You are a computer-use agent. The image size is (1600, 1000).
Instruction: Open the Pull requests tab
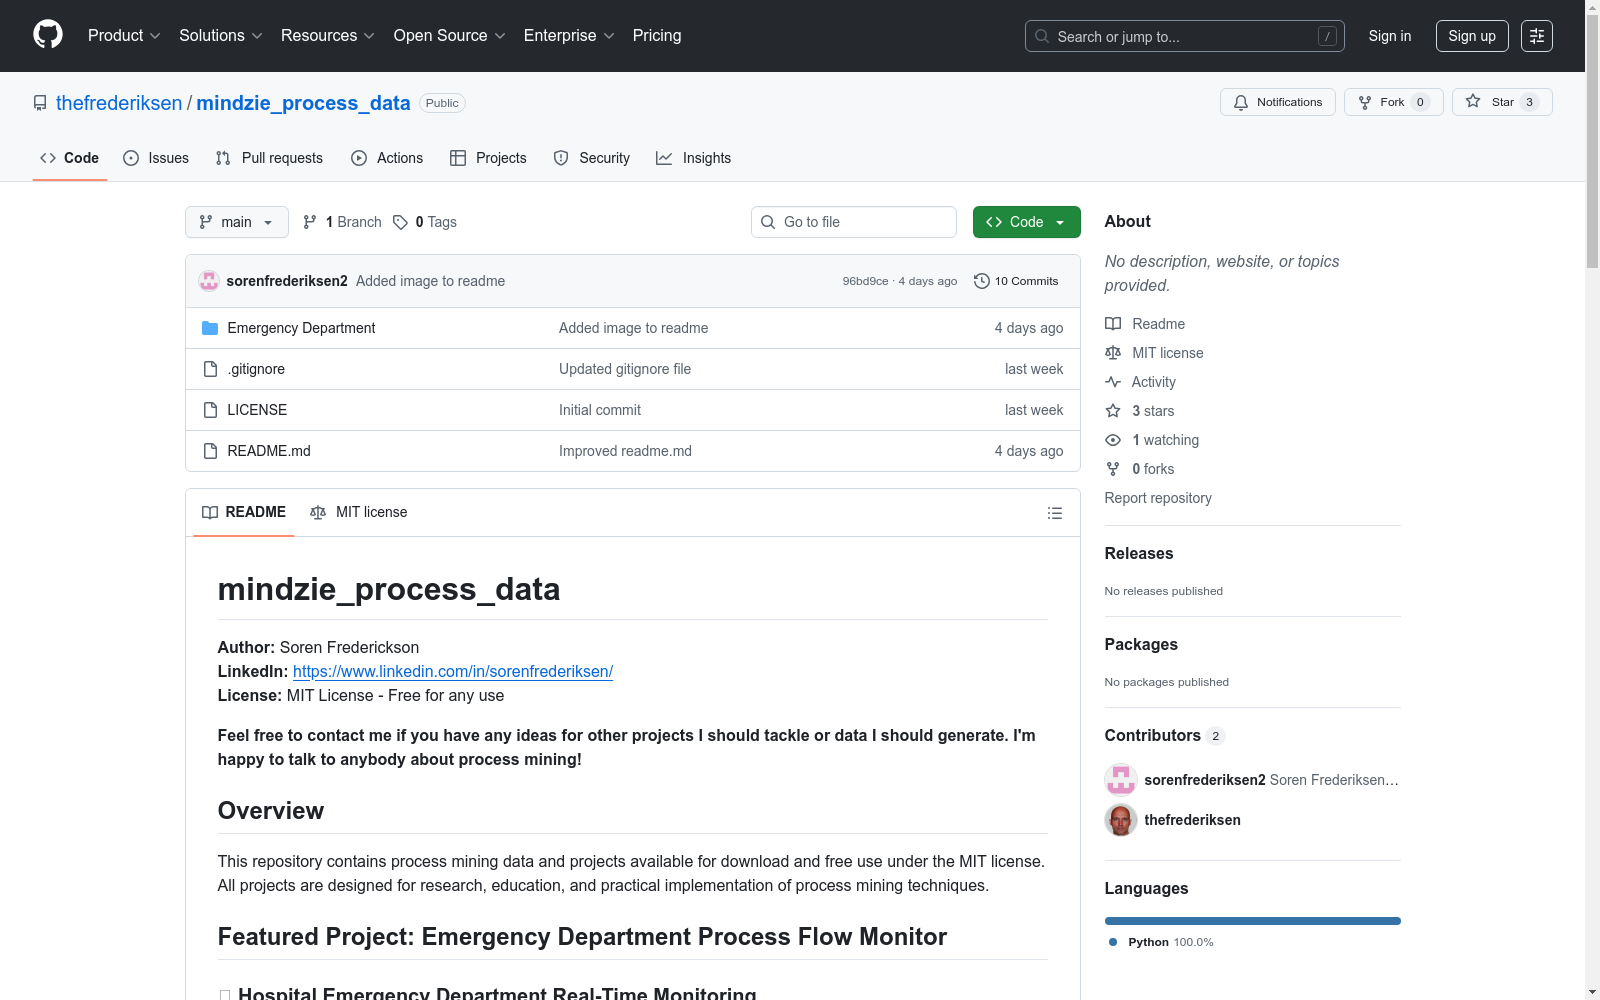(269, 158)
